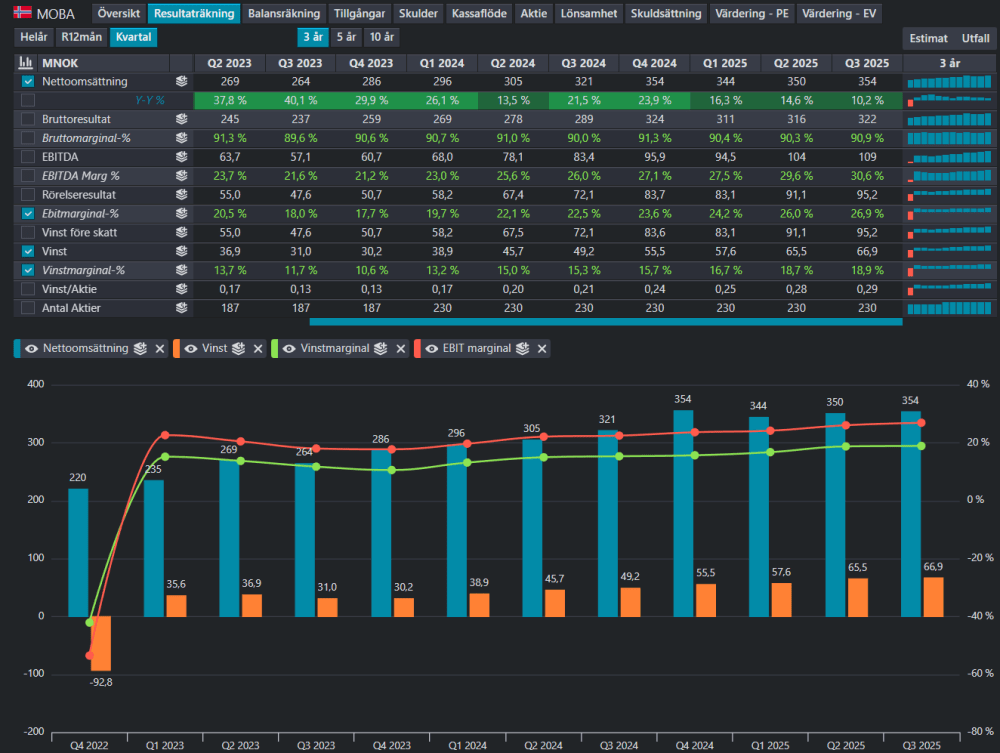This screenshot has width=1000, height=753.
Task: Click the stack icon in Ebitmarginal-% row
Action: [x=182, y=214]
